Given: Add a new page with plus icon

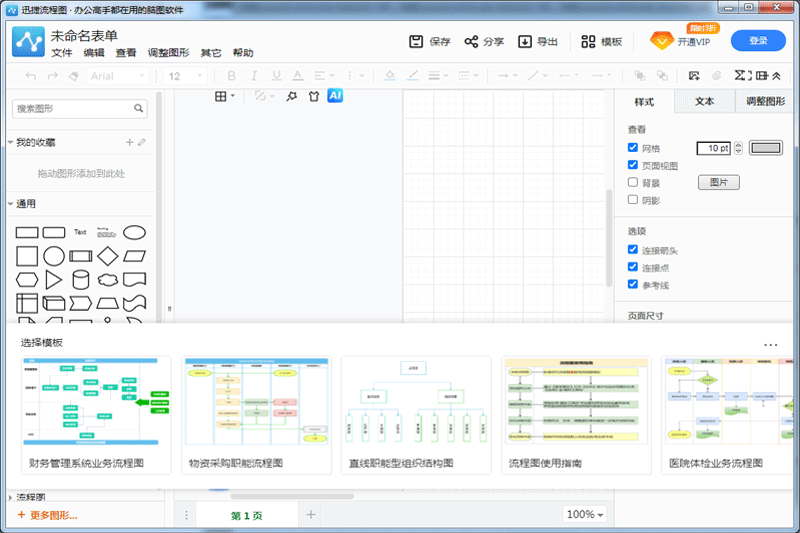Looking at the screenshot, I should coord(311,515).
